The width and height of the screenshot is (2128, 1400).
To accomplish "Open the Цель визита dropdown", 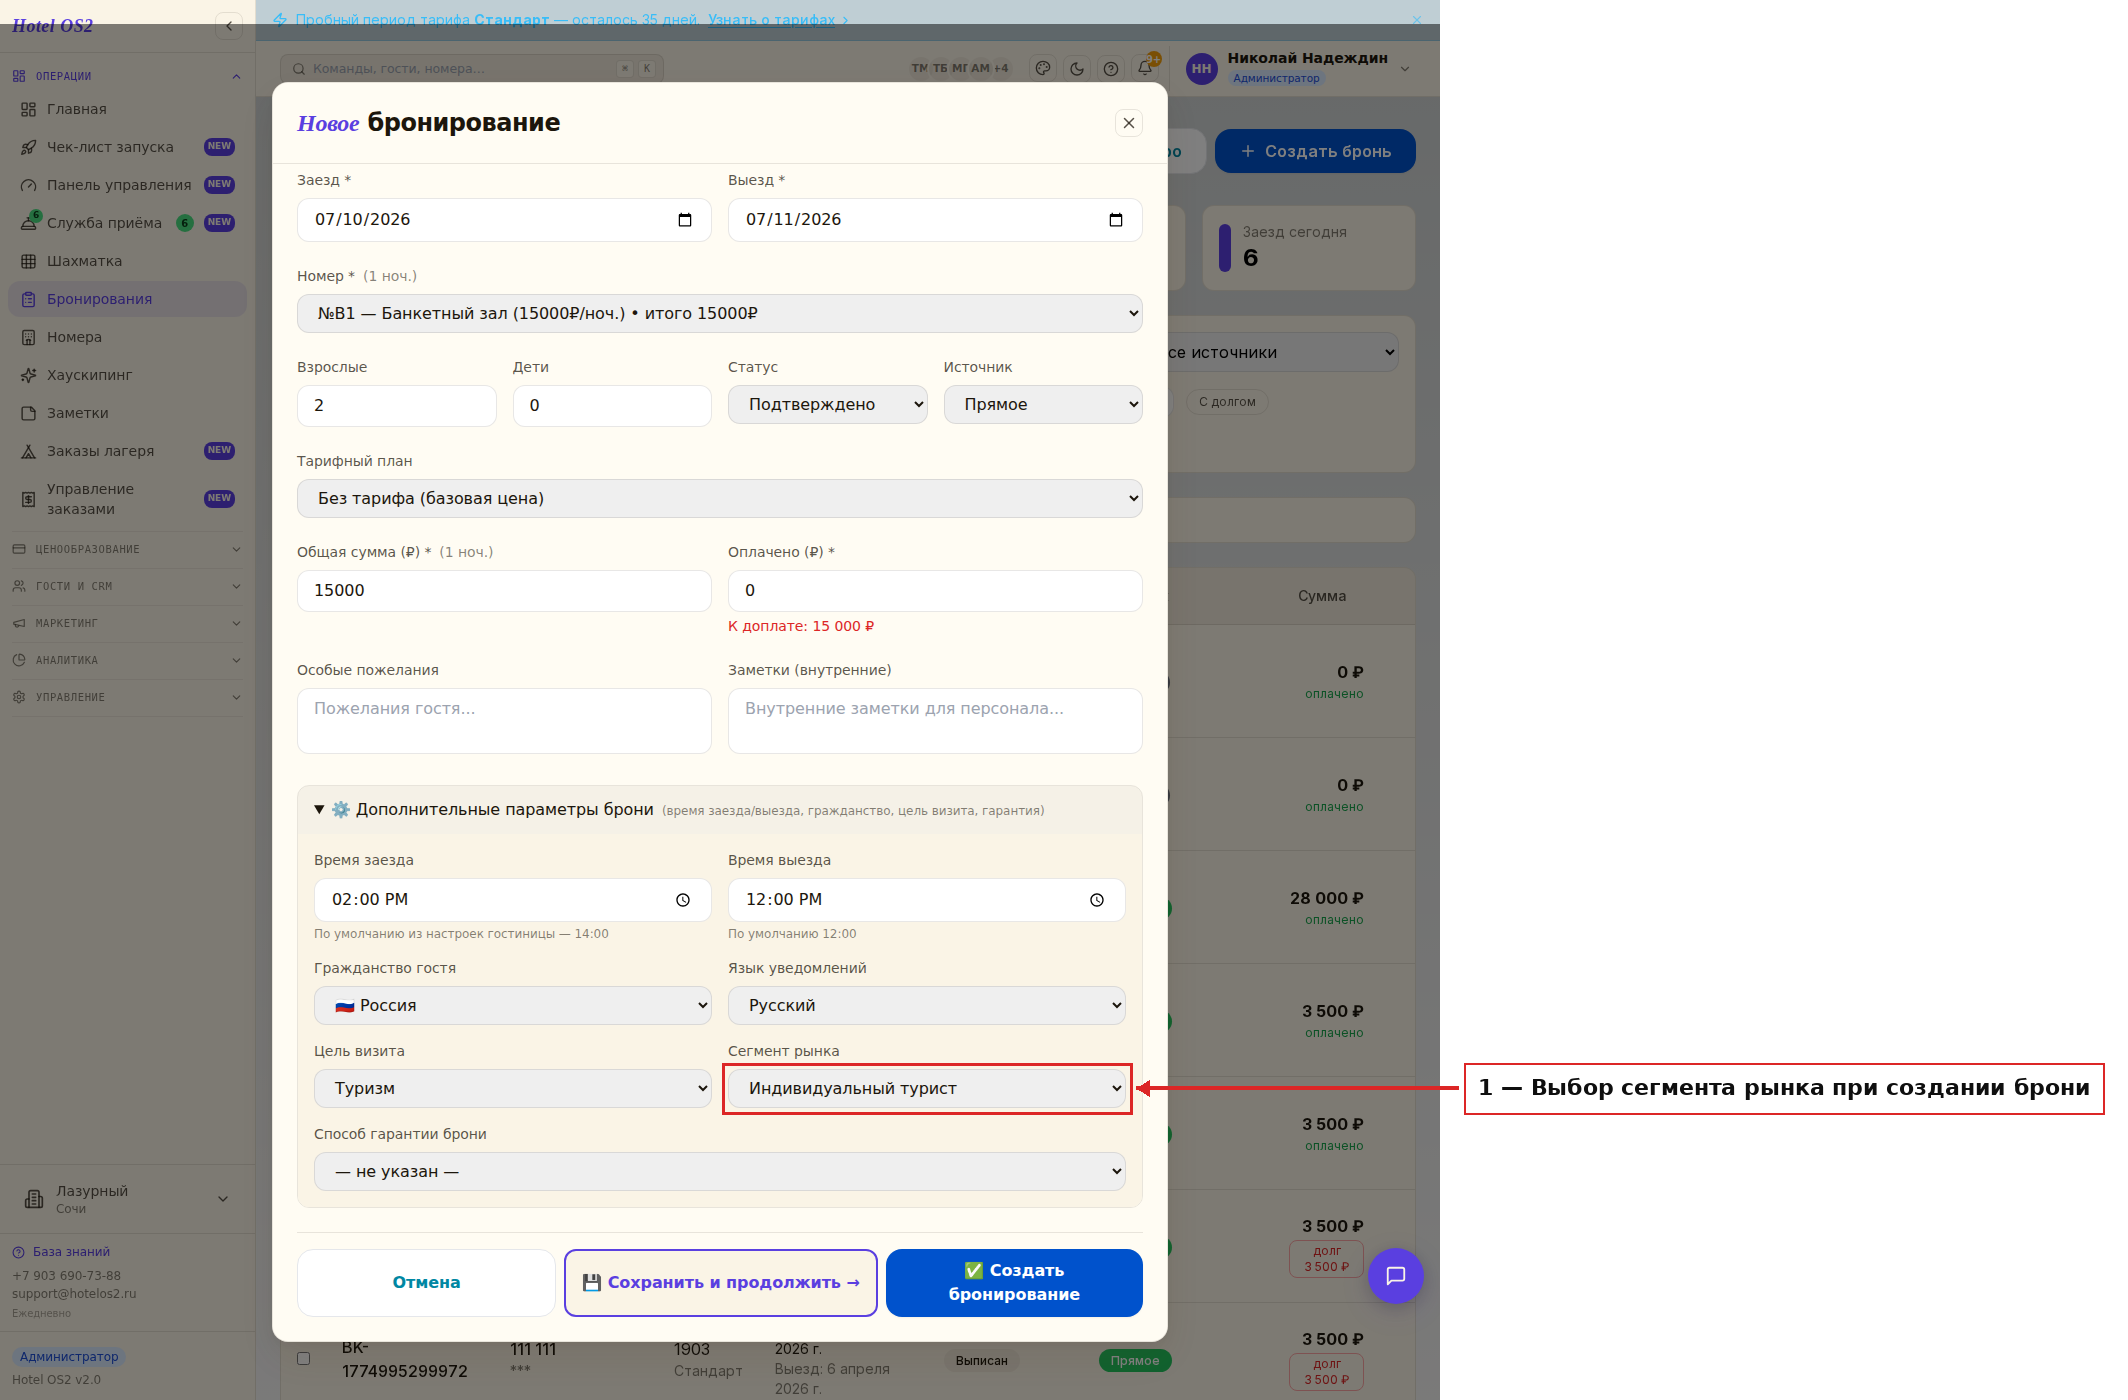I will tap(512, 1088).
